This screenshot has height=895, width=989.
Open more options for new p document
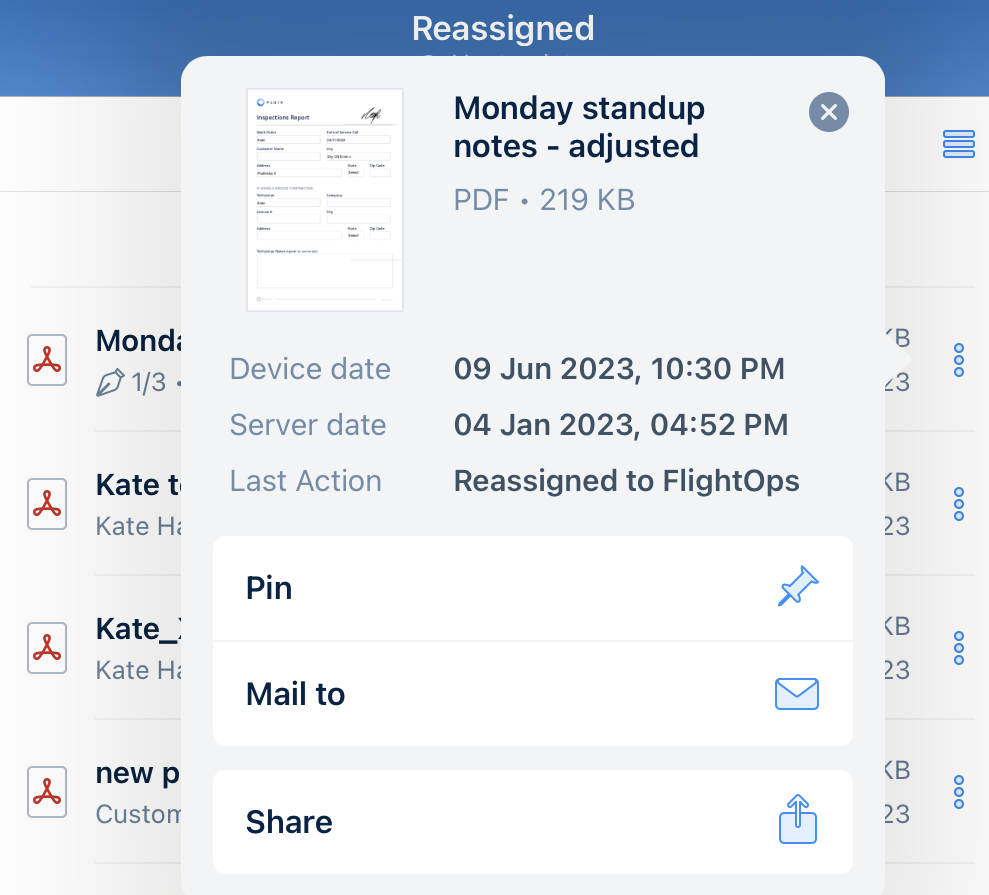pyautogui.click(x=958, y=792)
